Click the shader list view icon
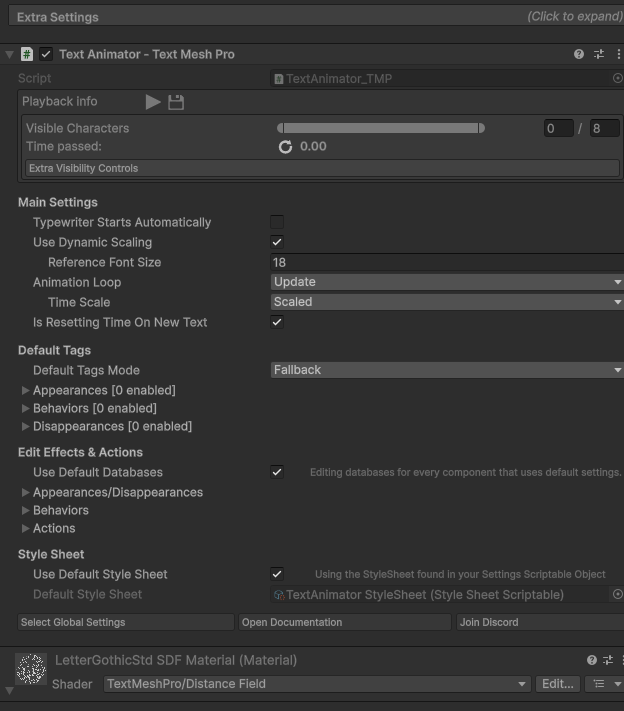The image size is (624, 711). coord(599,684)
